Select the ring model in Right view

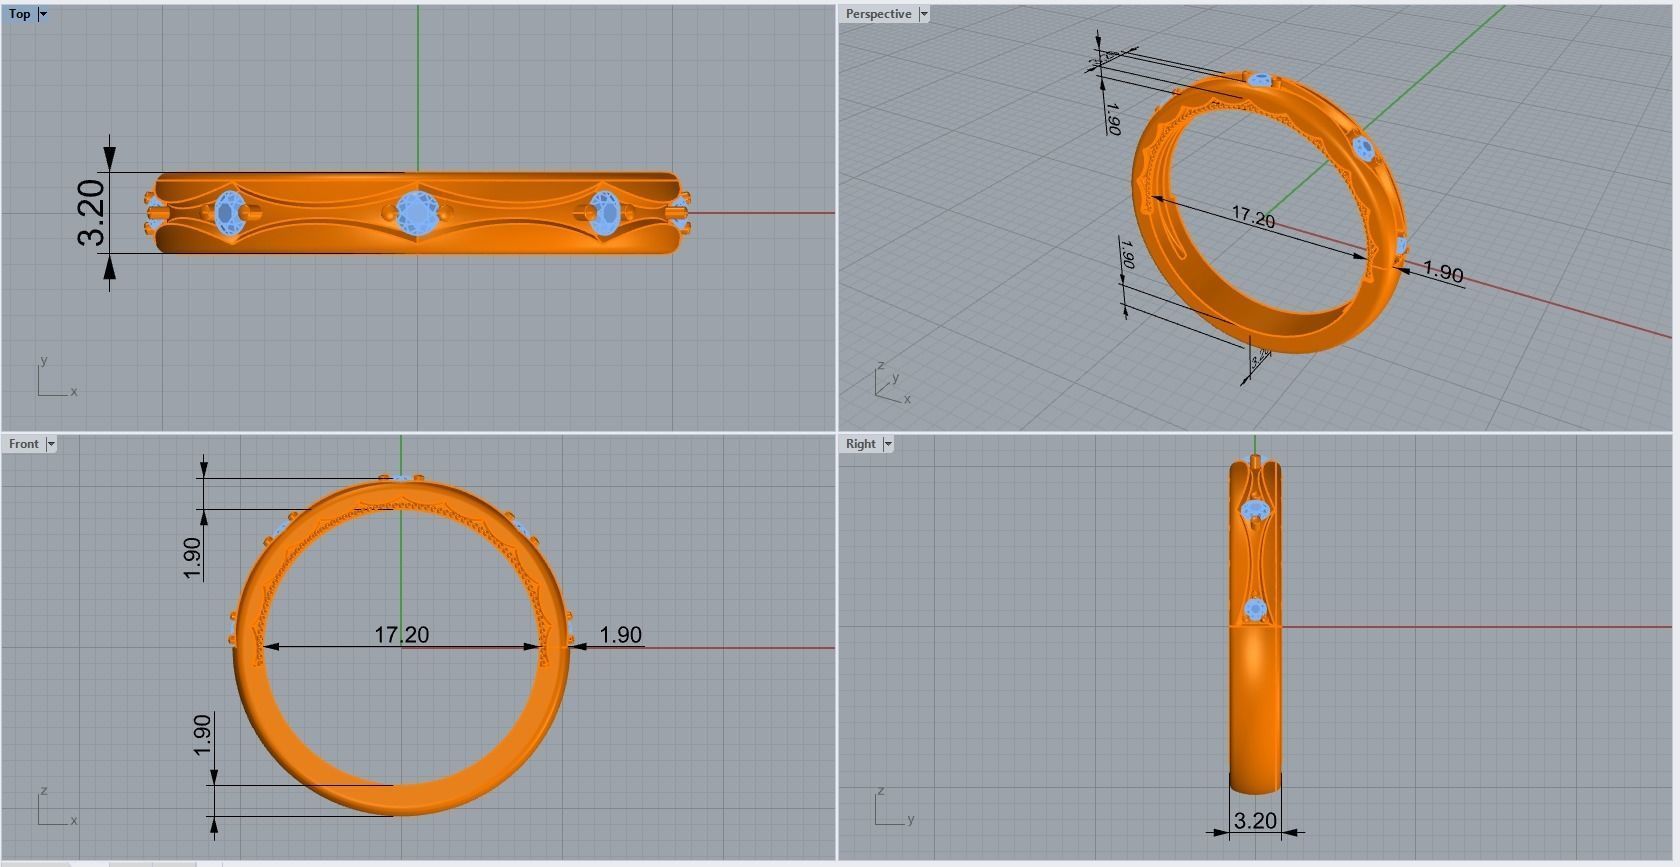(1255, 700)
